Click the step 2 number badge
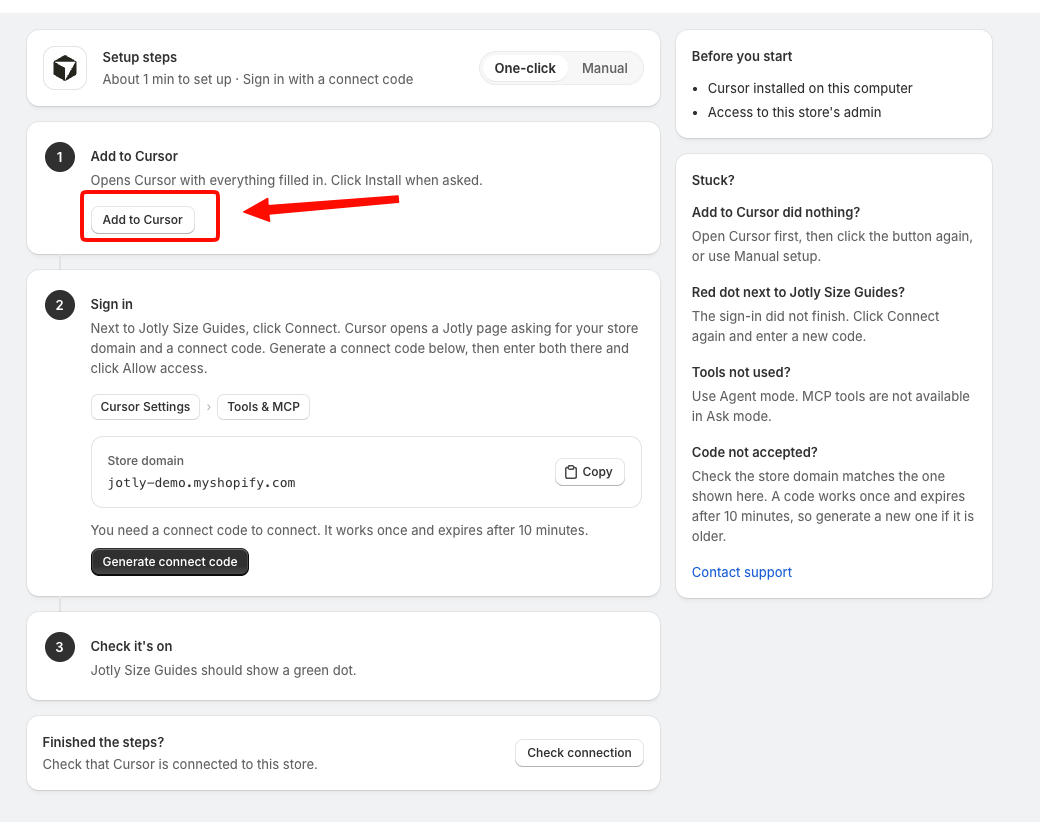Viewport: 1040px width, 822px height. point(60,305)
